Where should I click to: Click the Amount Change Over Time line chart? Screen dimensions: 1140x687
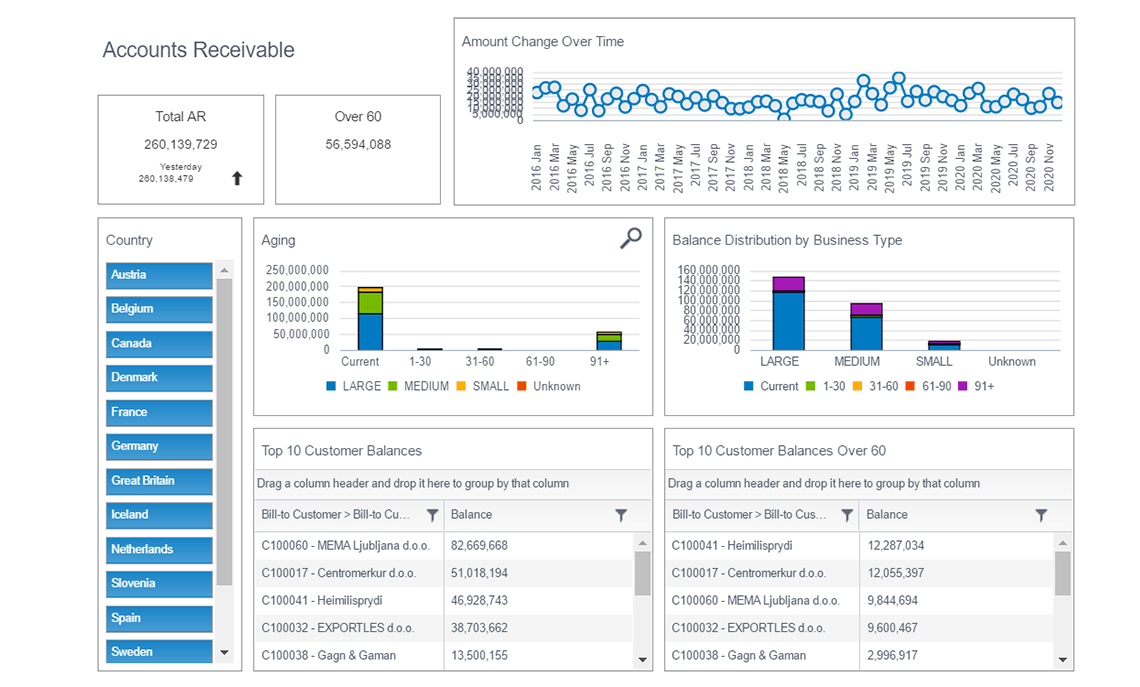click(x=797, y=95)
